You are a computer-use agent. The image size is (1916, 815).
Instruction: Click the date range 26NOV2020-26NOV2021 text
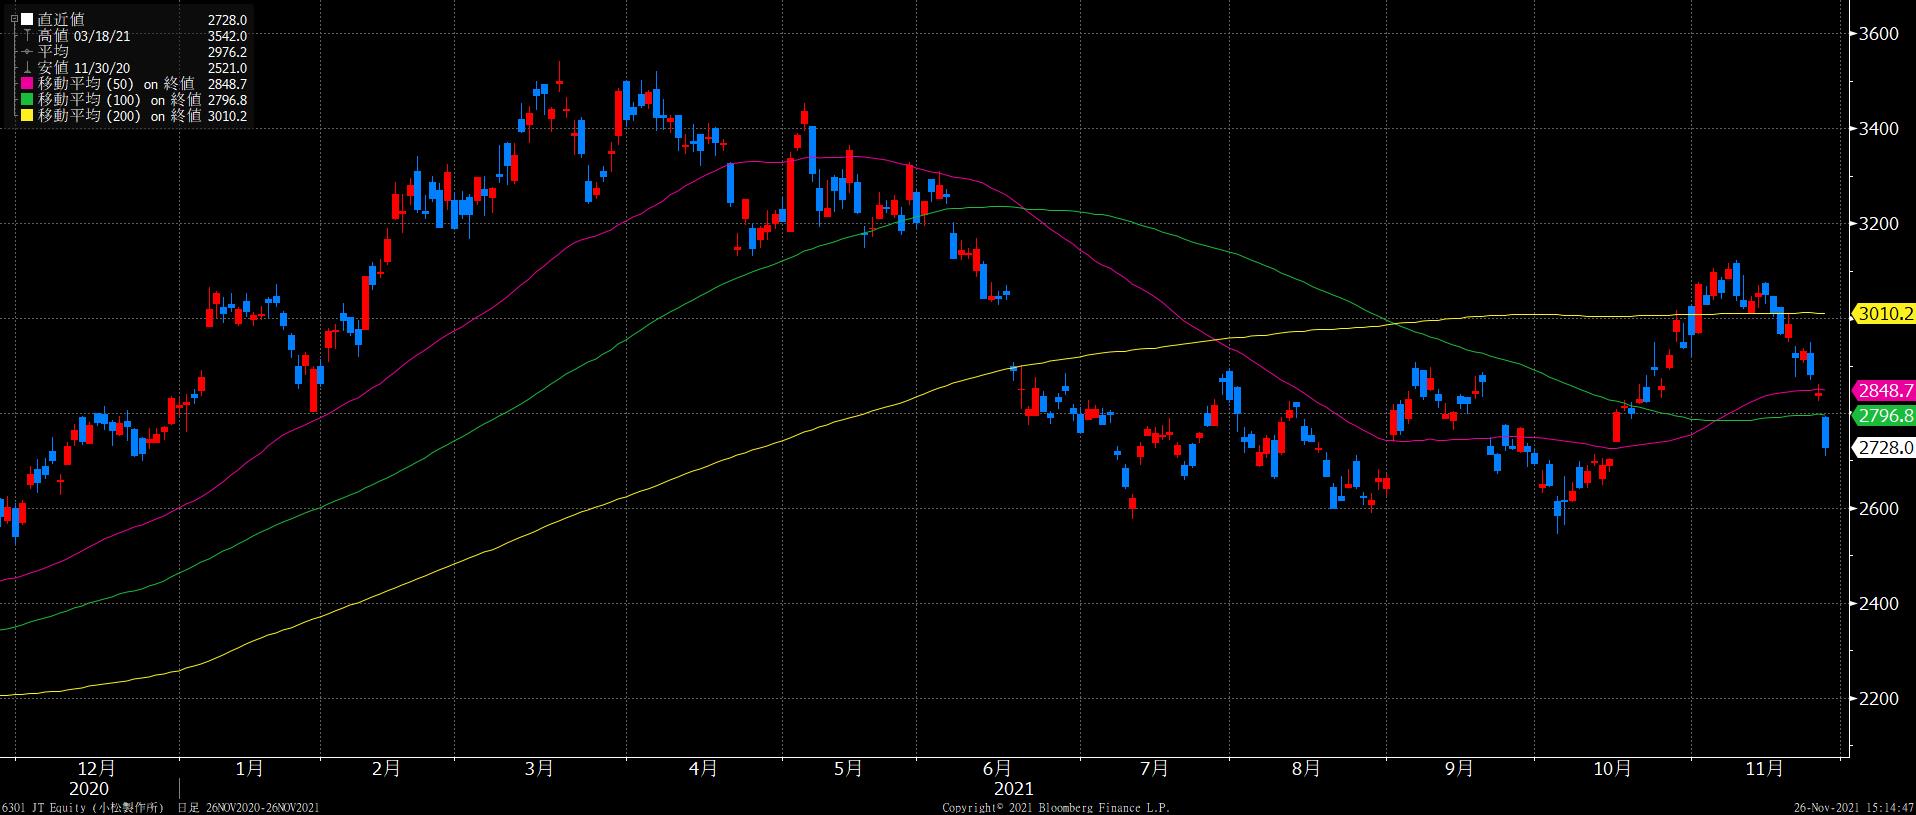pos(261,807)
